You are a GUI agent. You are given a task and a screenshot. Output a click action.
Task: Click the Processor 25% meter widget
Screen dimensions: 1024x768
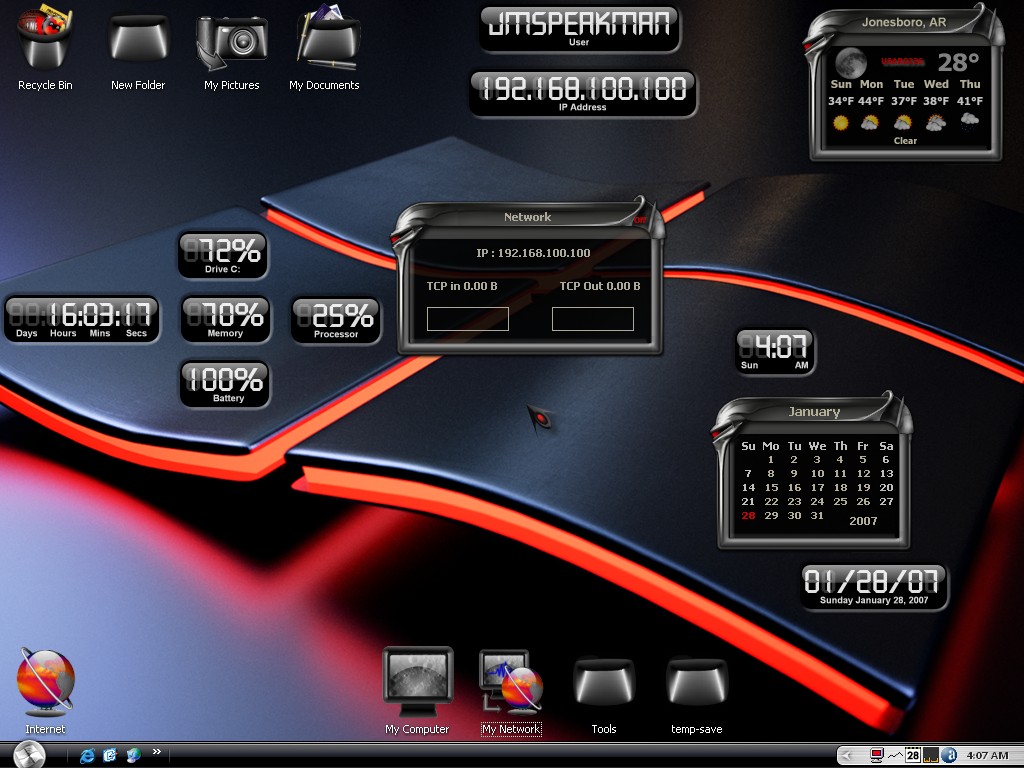336,321
